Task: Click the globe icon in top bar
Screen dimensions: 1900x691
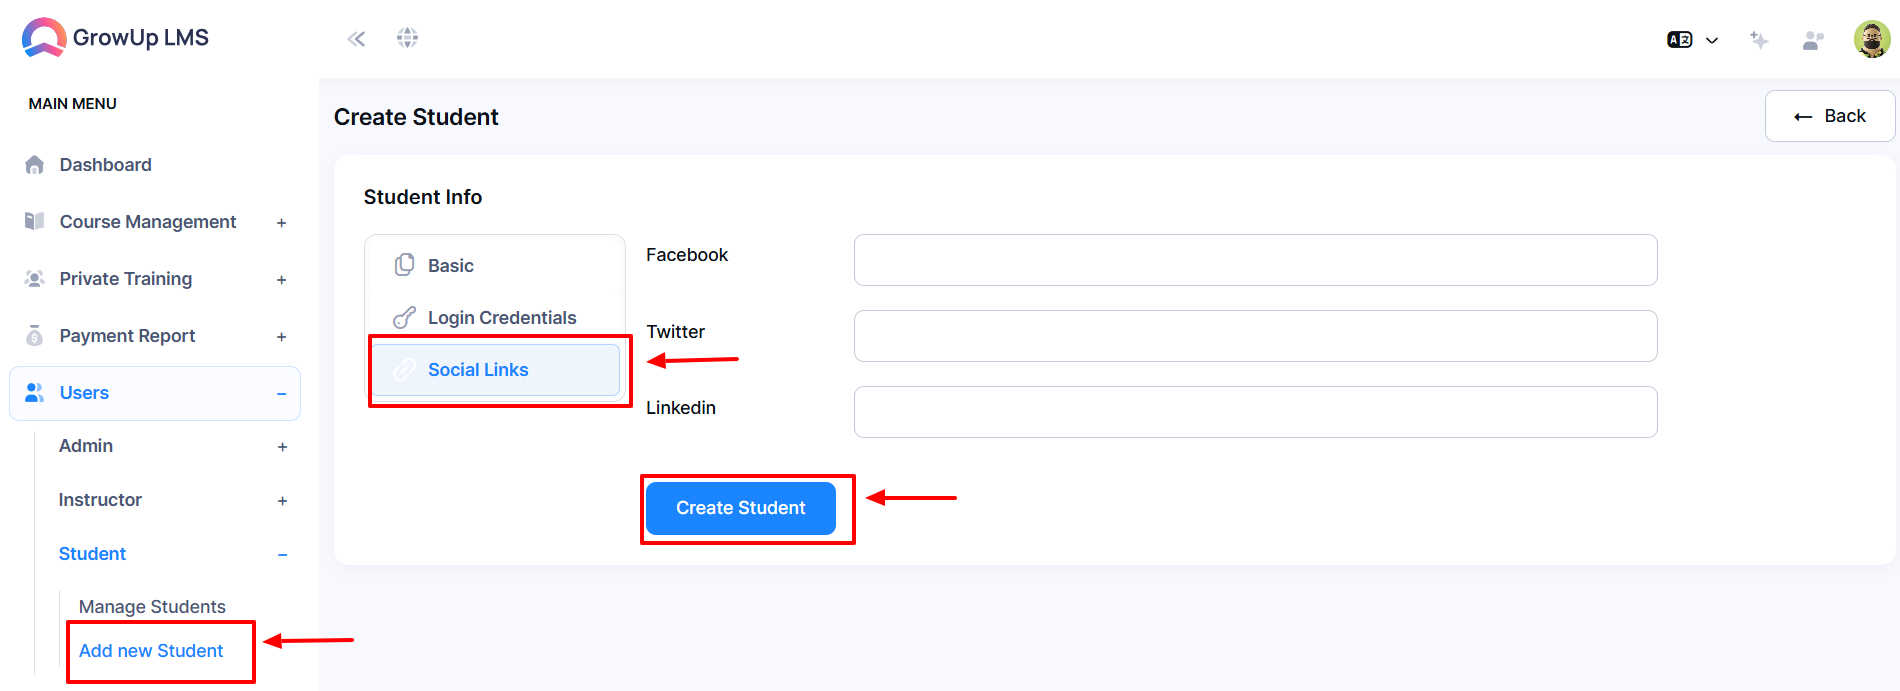Action: click(407, 38)
